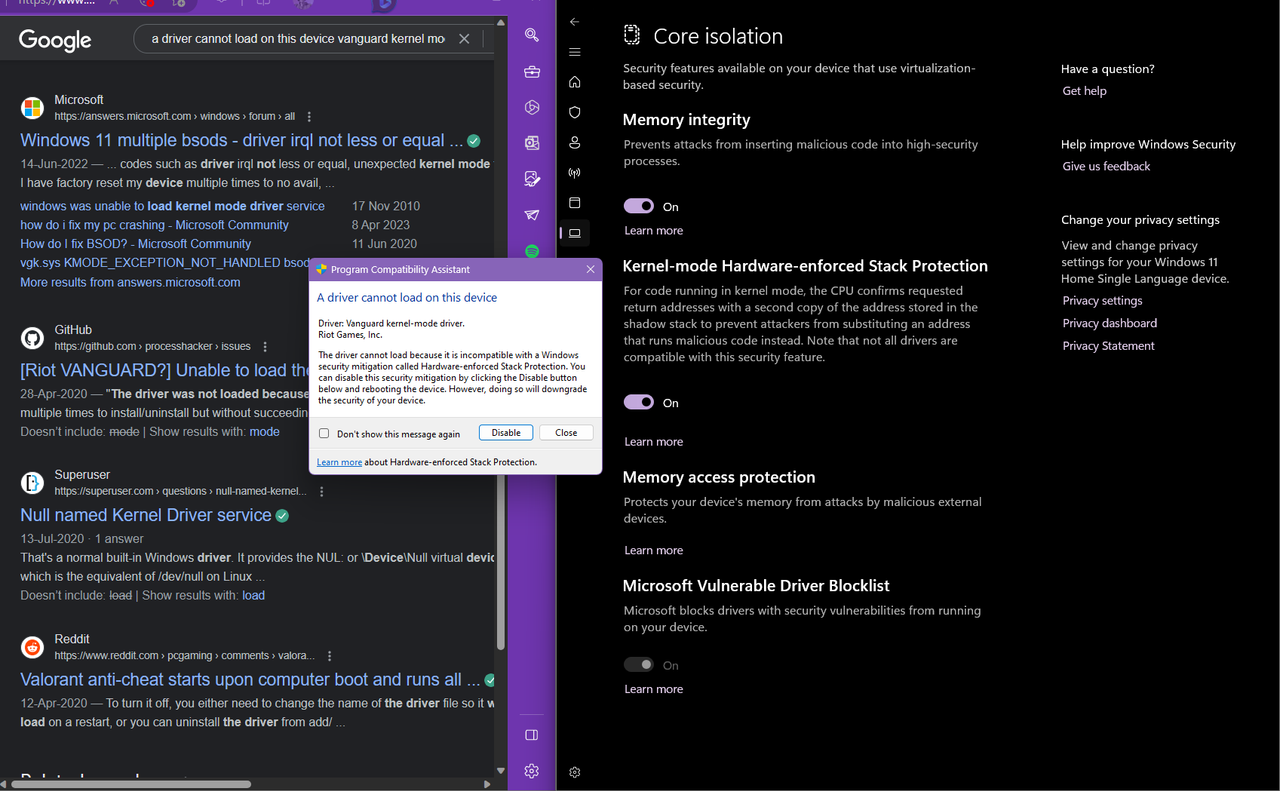Open Virus & threat protection shield icon
Viewport: 1280px width, 791px height.
[574, 112]
